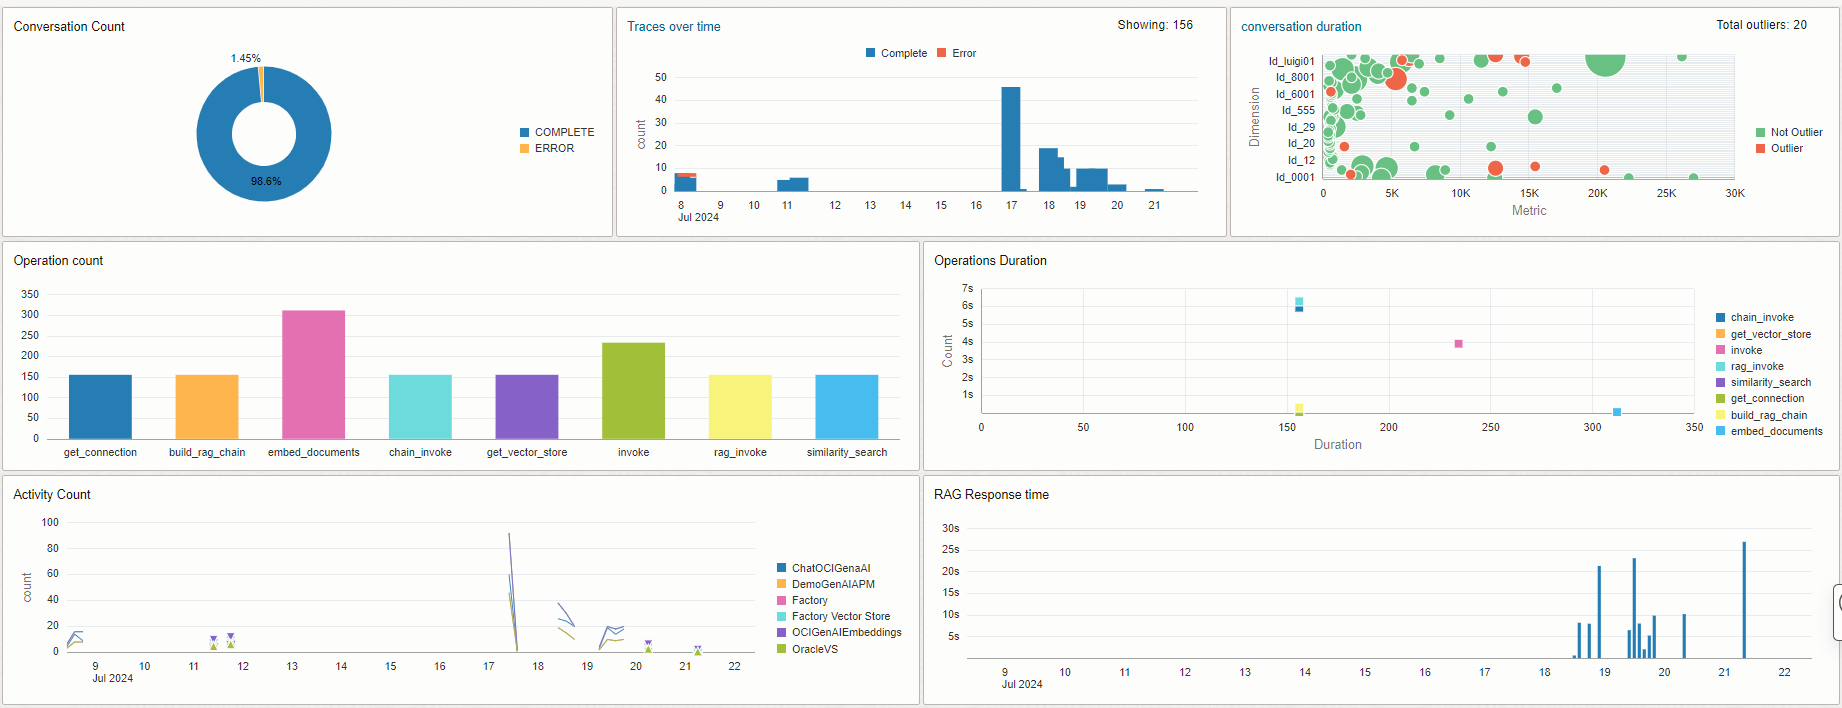Toggle Factory Vector Store legend entry
This screenshot has width=1842, height=708.
(x=833, y=616)
